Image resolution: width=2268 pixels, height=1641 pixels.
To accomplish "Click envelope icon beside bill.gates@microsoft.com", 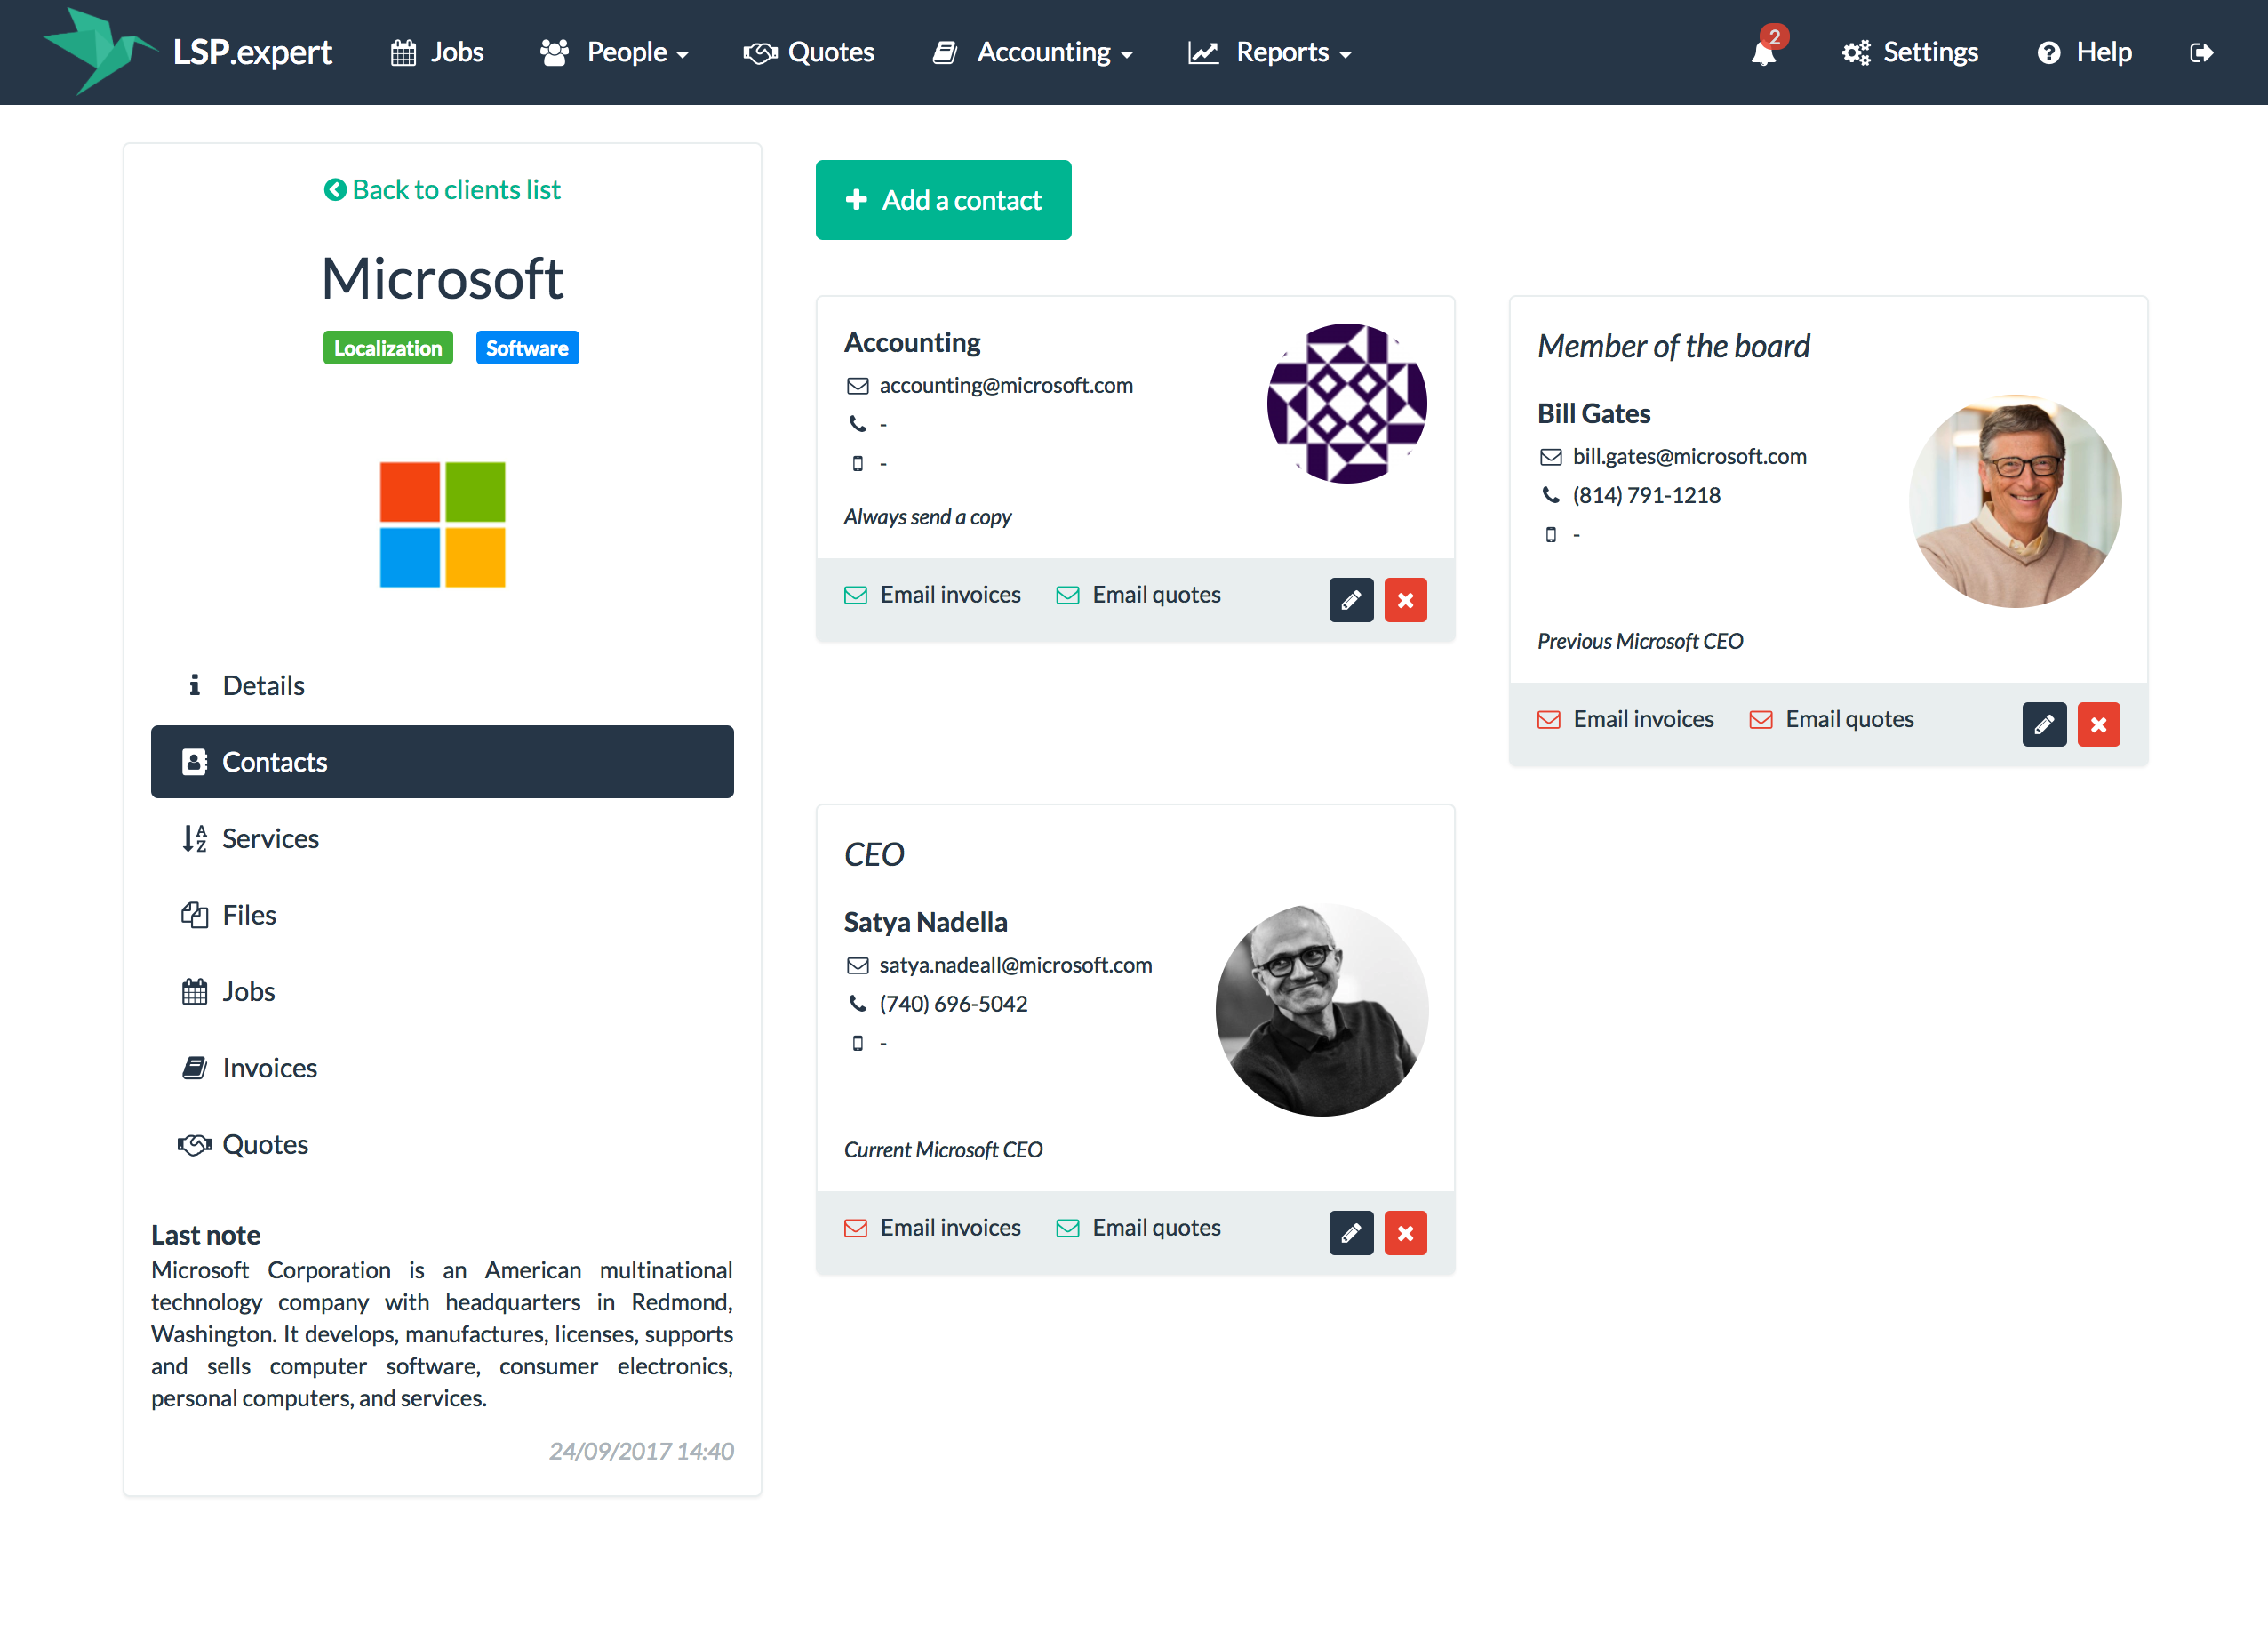I will click(x=1550, y=457).
